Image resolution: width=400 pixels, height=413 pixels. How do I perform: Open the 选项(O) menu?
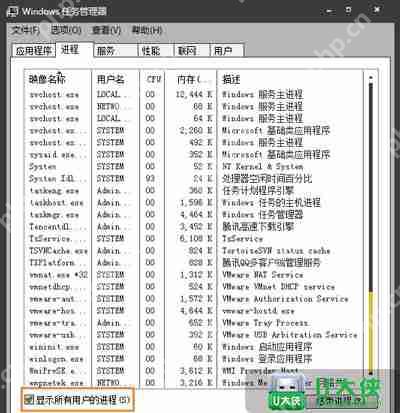coord(66,30)
